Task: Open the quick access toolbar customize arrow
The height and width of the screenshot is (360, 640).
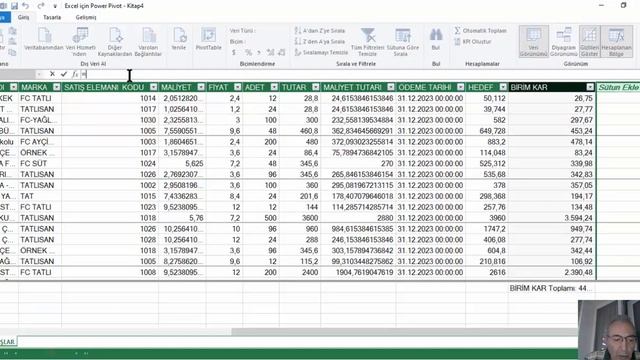Action: [x=55, y=6]
